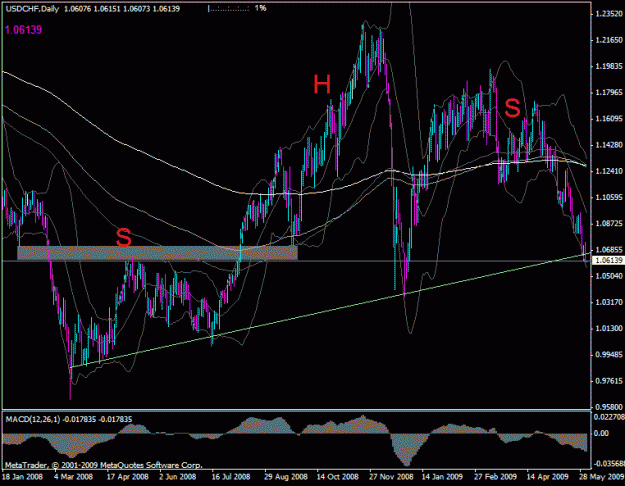Click the 0.022708 MACD scale value
This screenshot has width=625, height=486.
(x=609, y=417)
